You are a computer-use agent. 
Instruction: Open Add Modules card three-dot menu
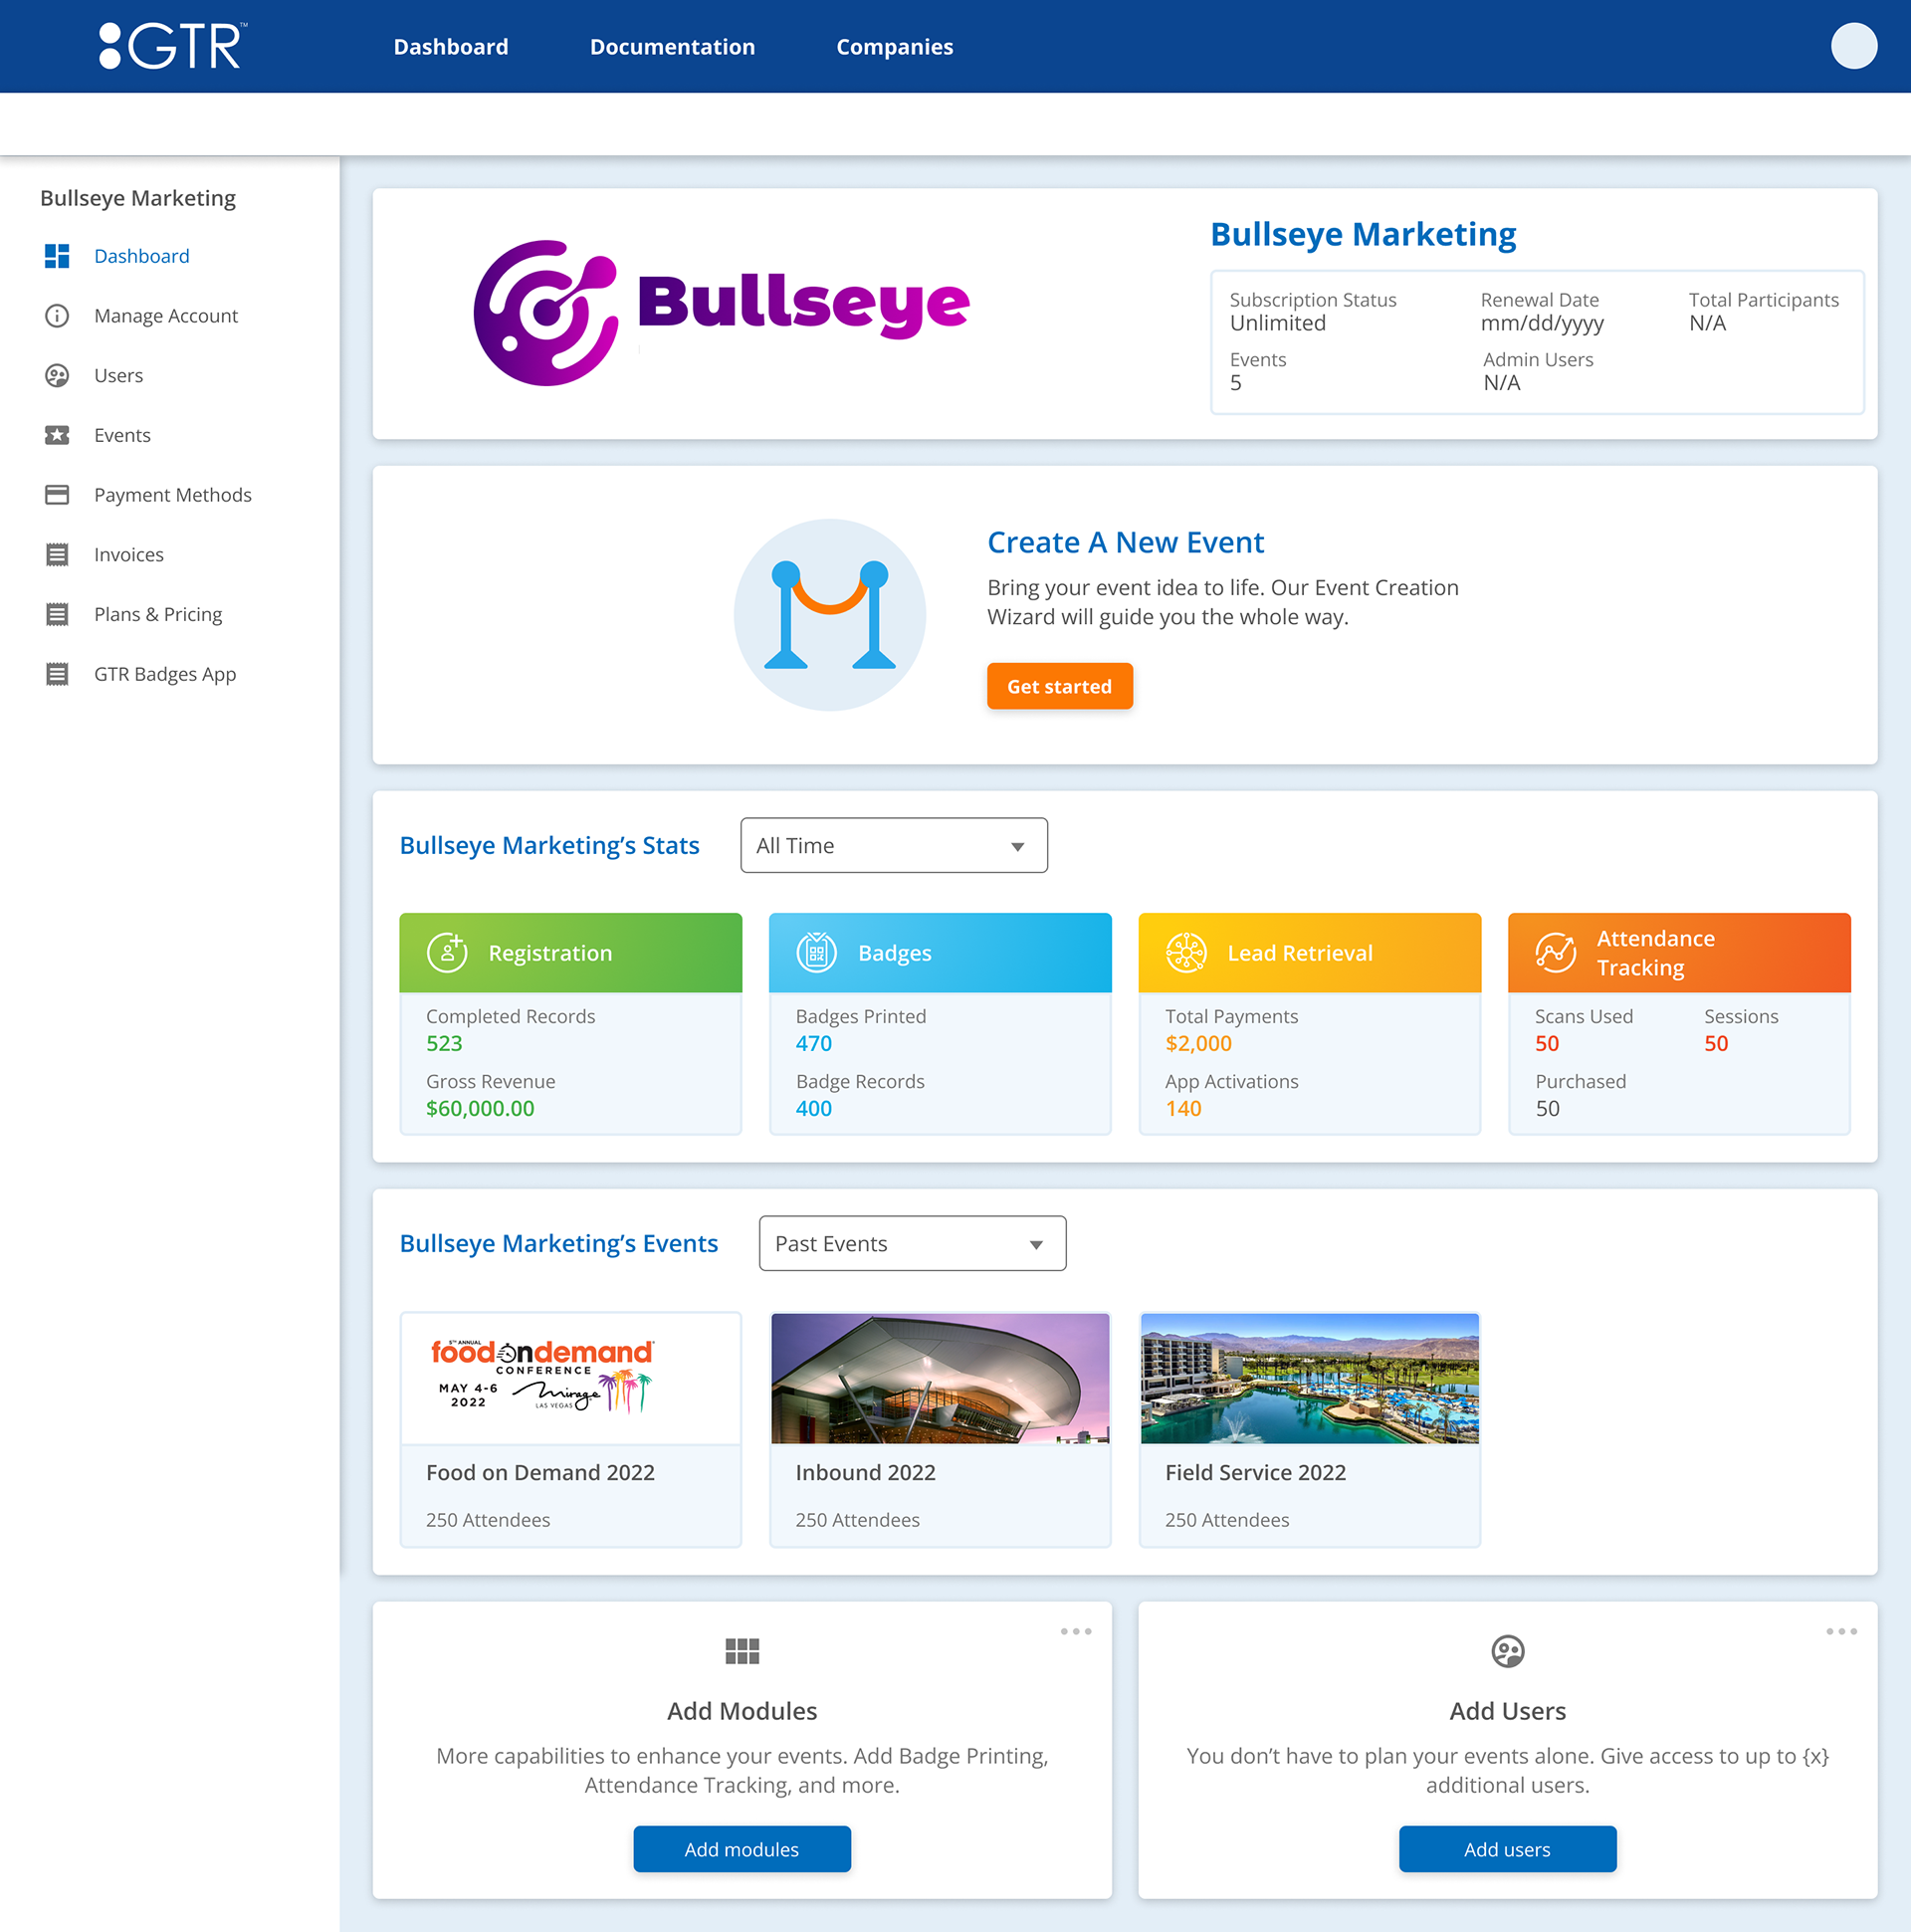pyautogui.click(x=1076, y=1631)
